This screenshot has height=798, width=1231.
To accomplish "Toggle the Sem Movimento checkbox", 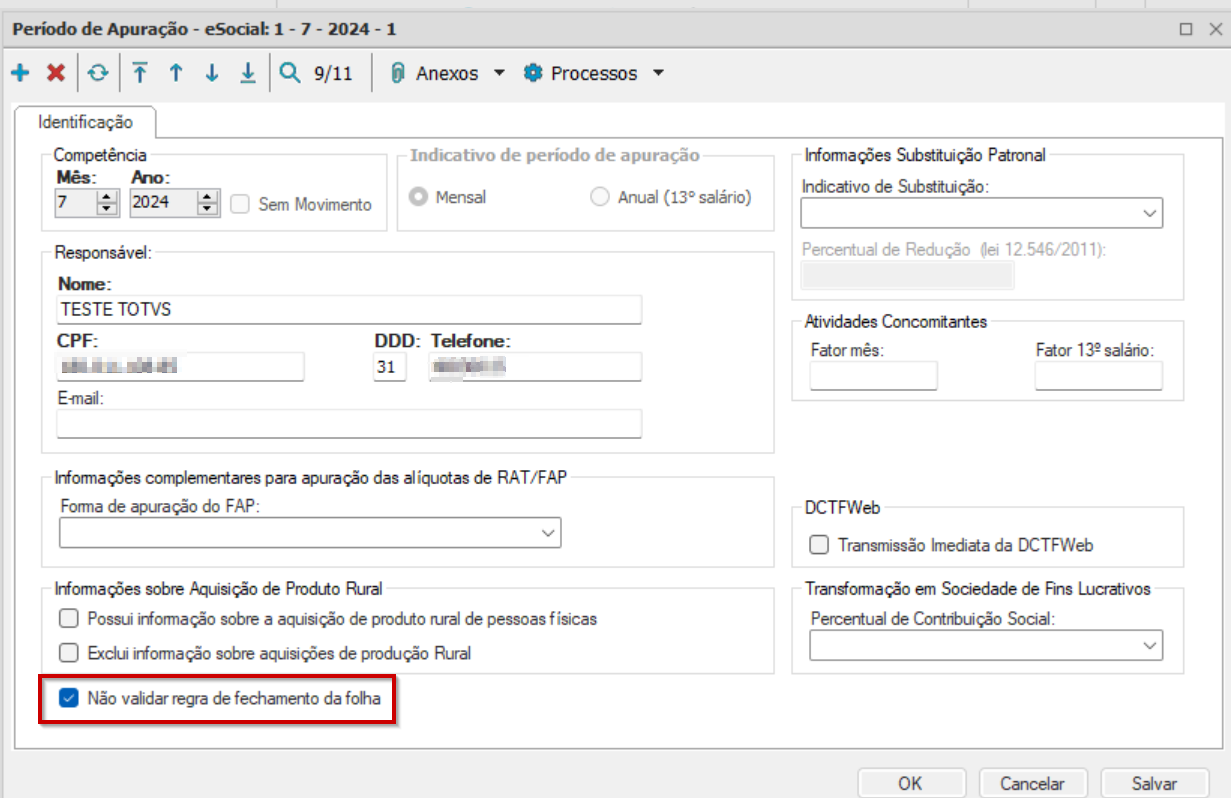I will [239, 204].
